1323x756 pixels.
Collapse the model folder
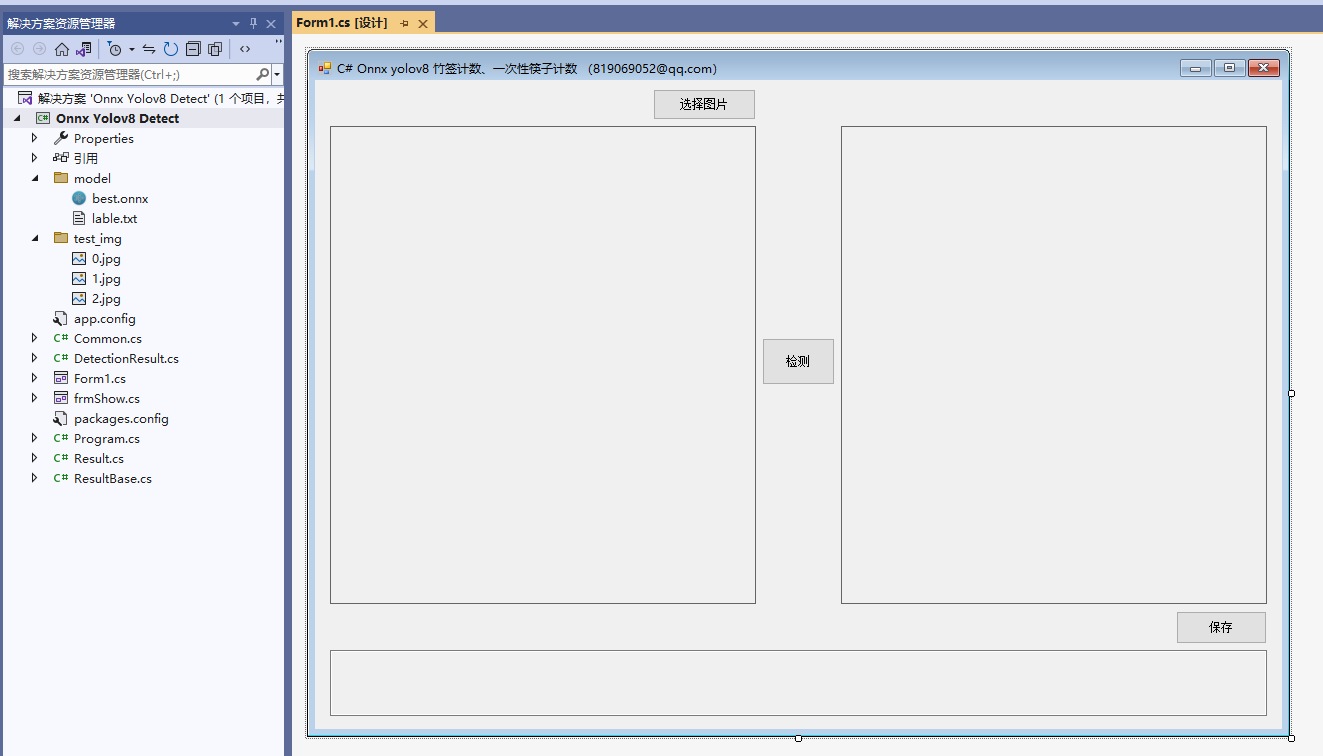tap(35, 178)
